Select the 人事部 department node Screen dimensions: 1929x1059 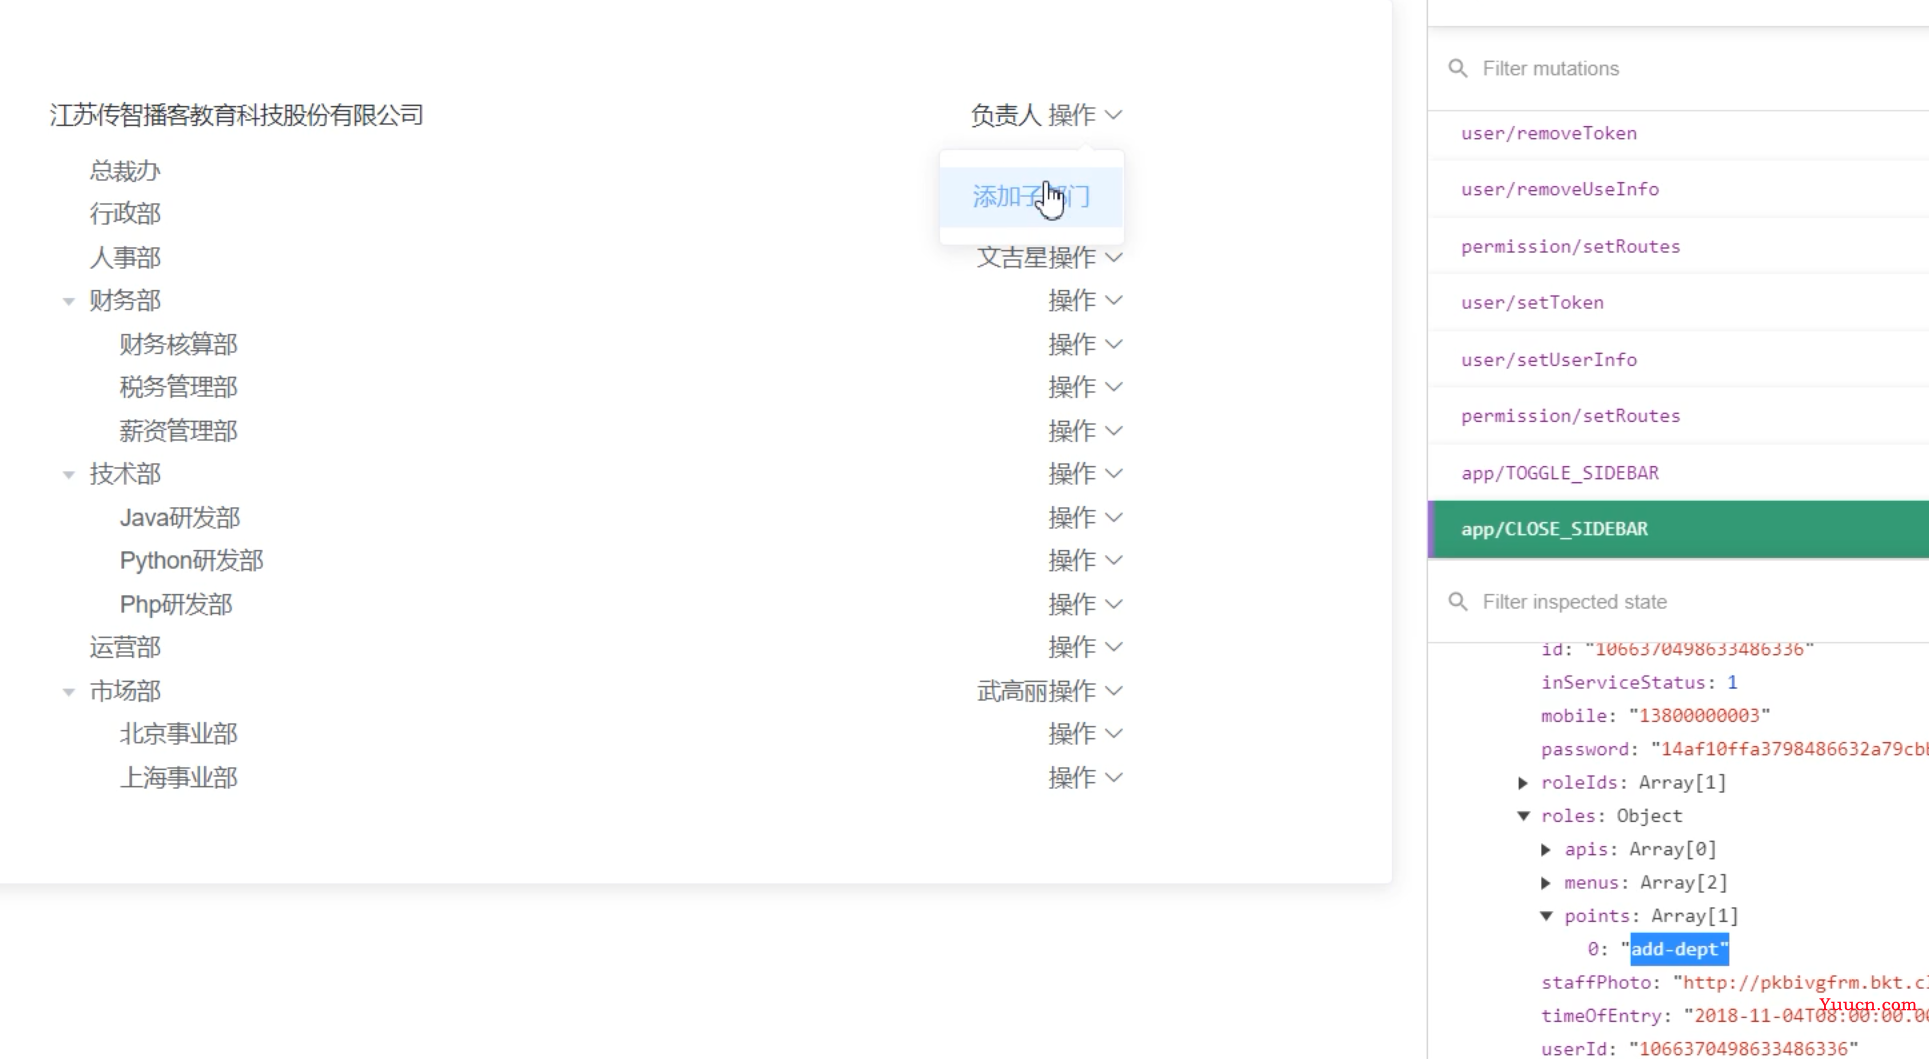[x=125, y=257]
